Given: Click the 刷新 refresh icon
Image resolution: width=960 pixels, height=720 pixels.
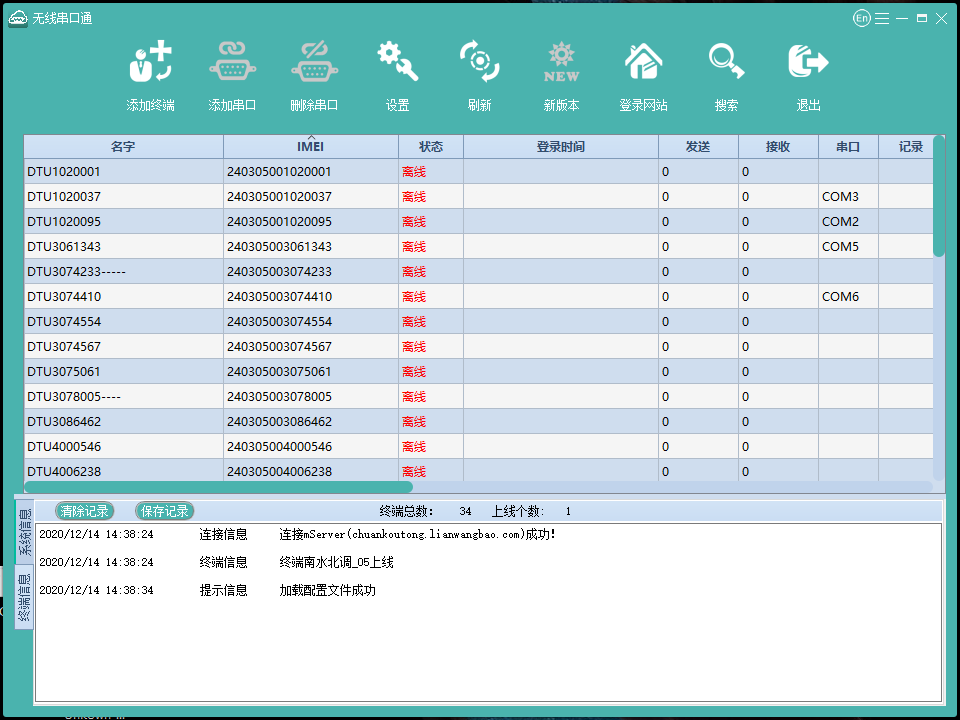Looking at the screenshot, I should (x=479, y=61).
